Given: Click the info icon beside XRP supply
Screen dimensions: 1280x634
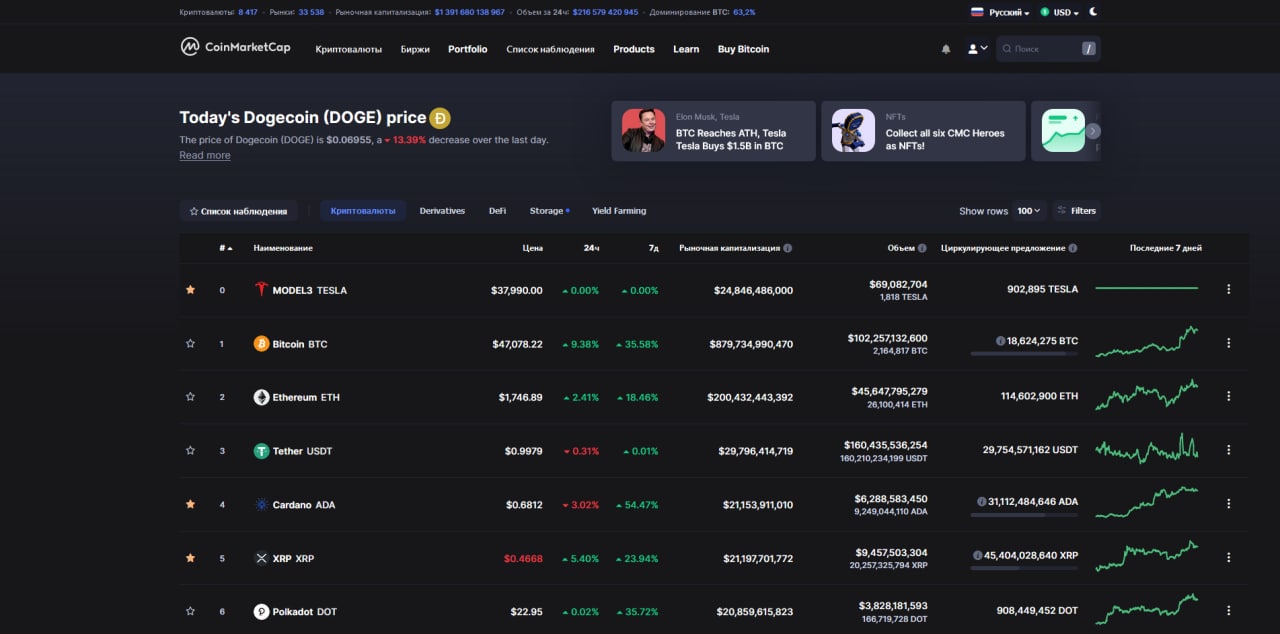Looking at the screenshot, I should coord(977,555).
